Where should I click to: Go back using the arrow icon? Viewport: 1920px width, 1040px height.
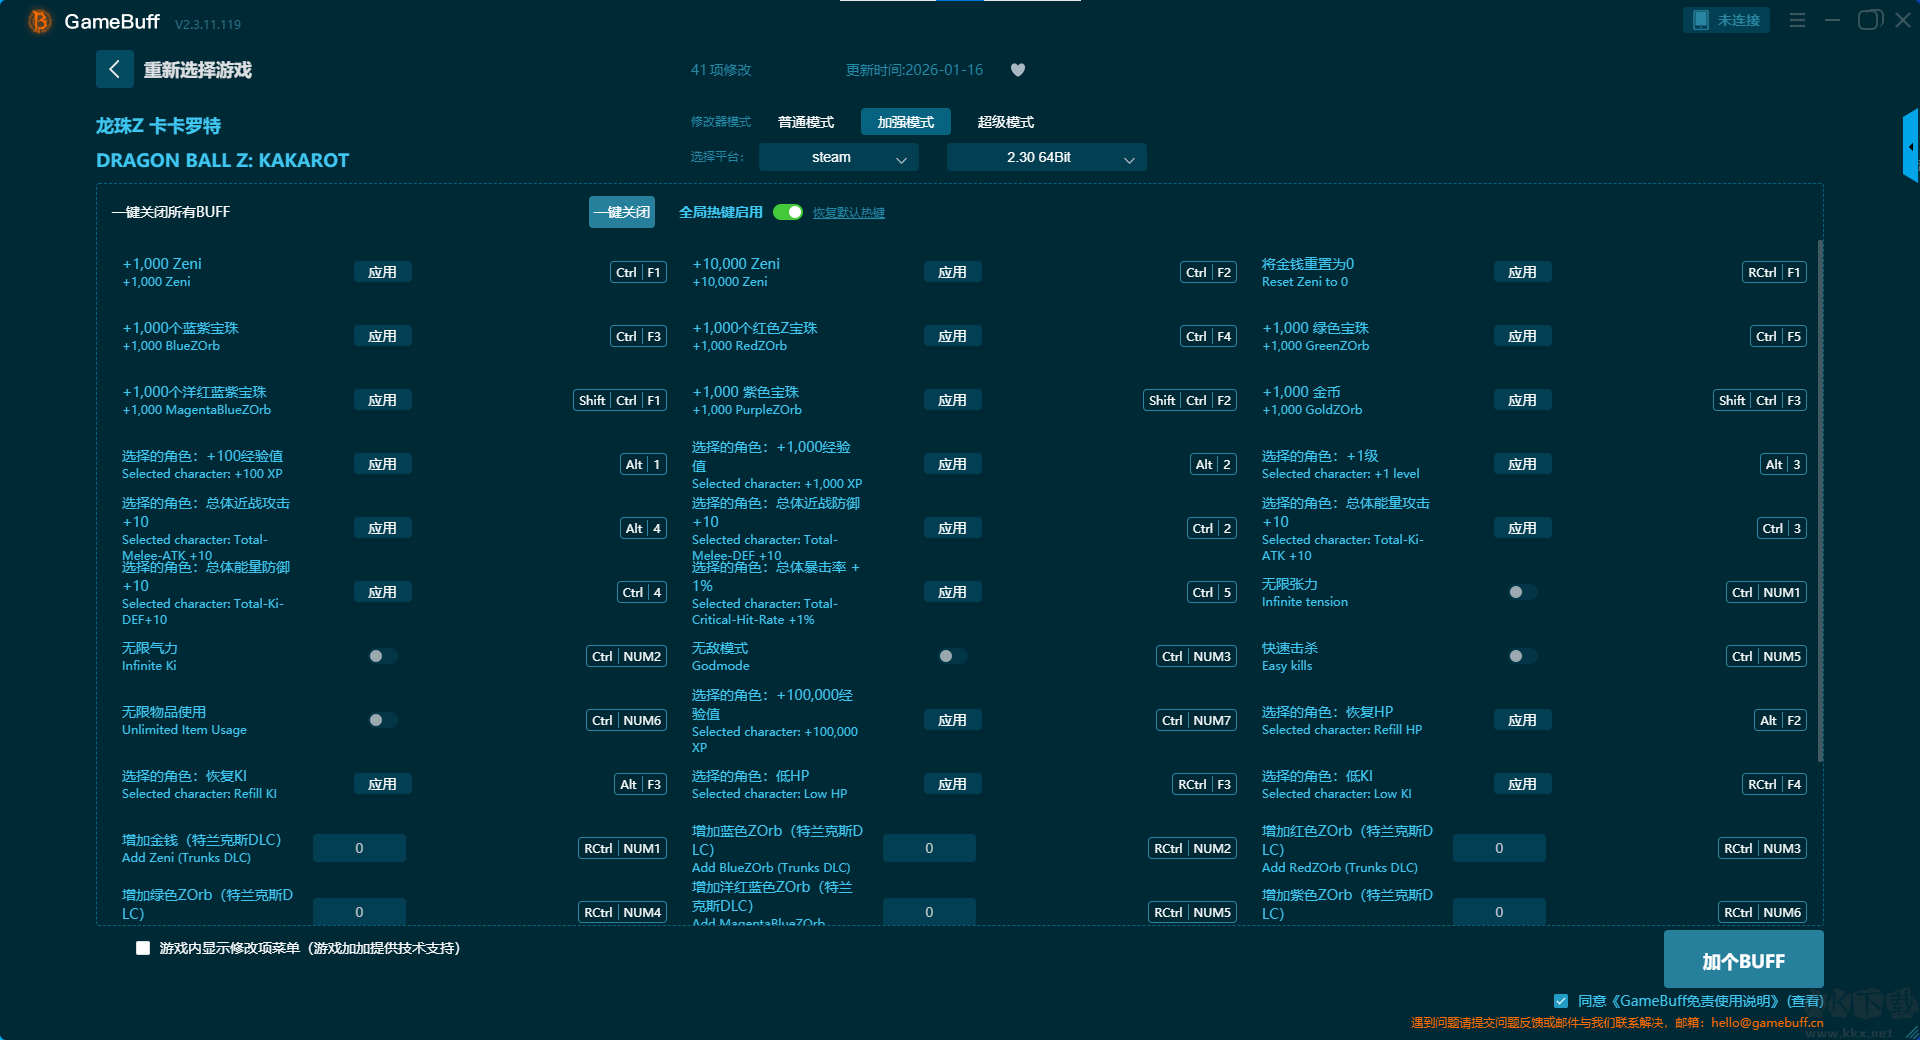(114, 69)
